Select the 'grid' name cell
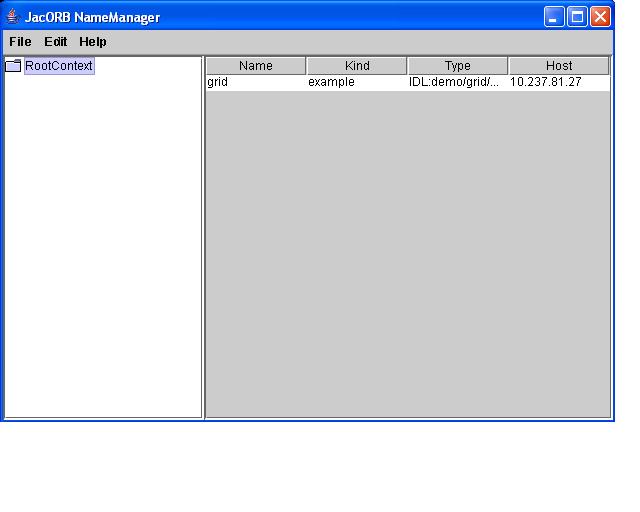This screenshot has width=640, height=512. (256, 82)
